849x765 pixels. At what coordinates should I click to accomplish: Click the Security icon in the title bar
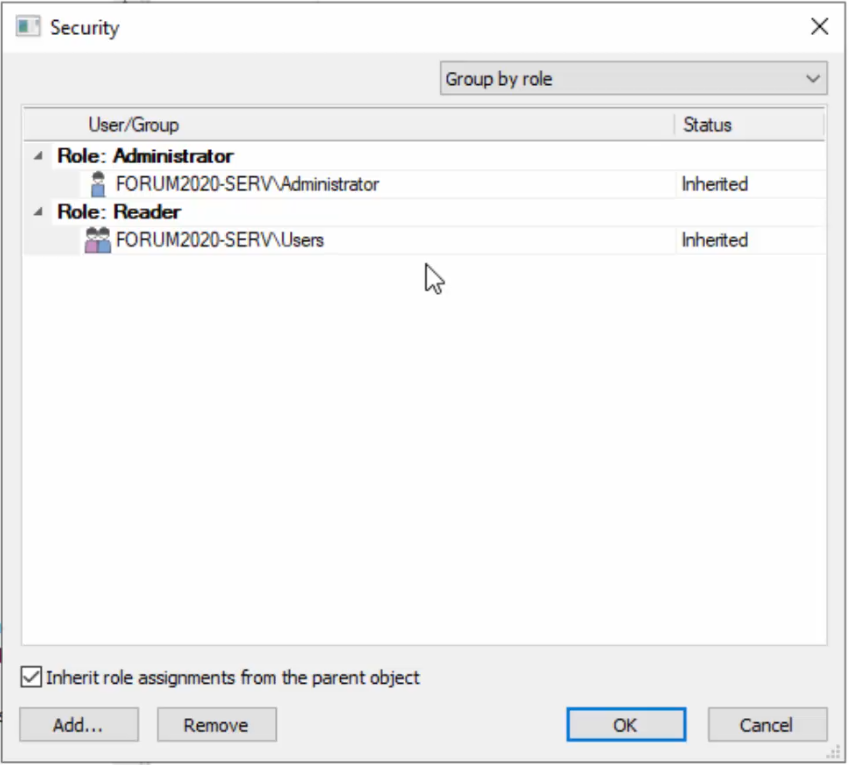click(x=28, y=27)
